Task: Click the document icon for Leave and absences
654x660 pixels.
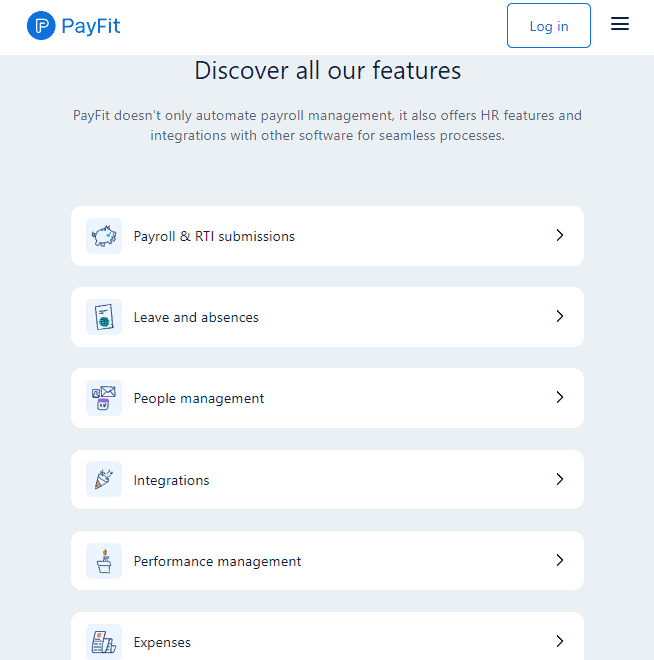Action: pyautogui.click(x=104, y=317)
